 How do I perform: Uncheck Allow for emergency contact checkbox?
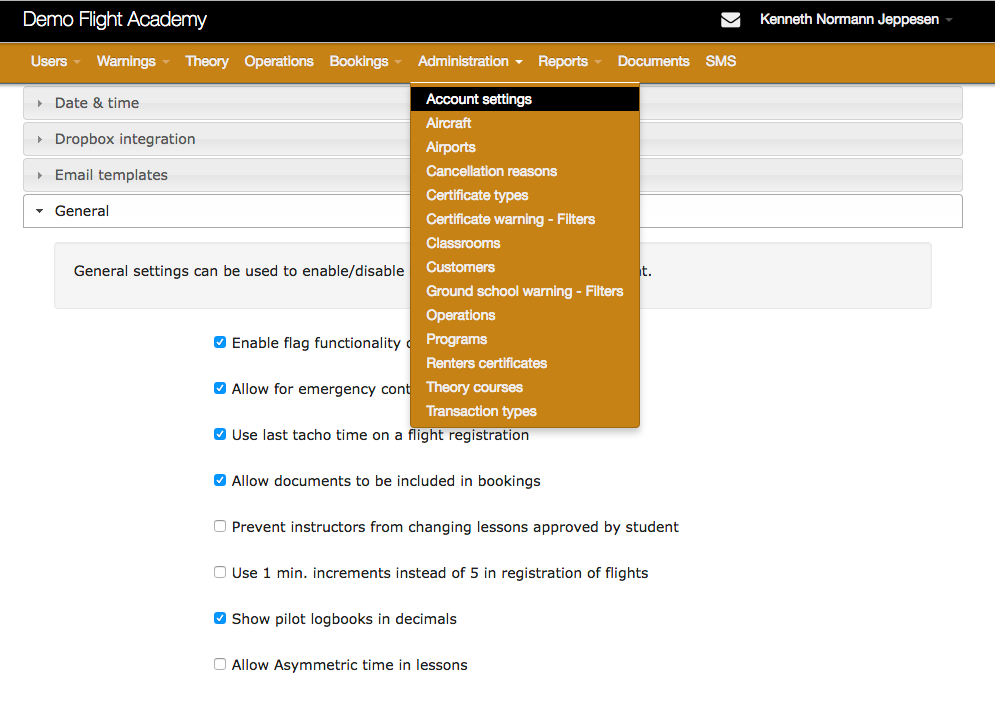click(x=220, y=389)
